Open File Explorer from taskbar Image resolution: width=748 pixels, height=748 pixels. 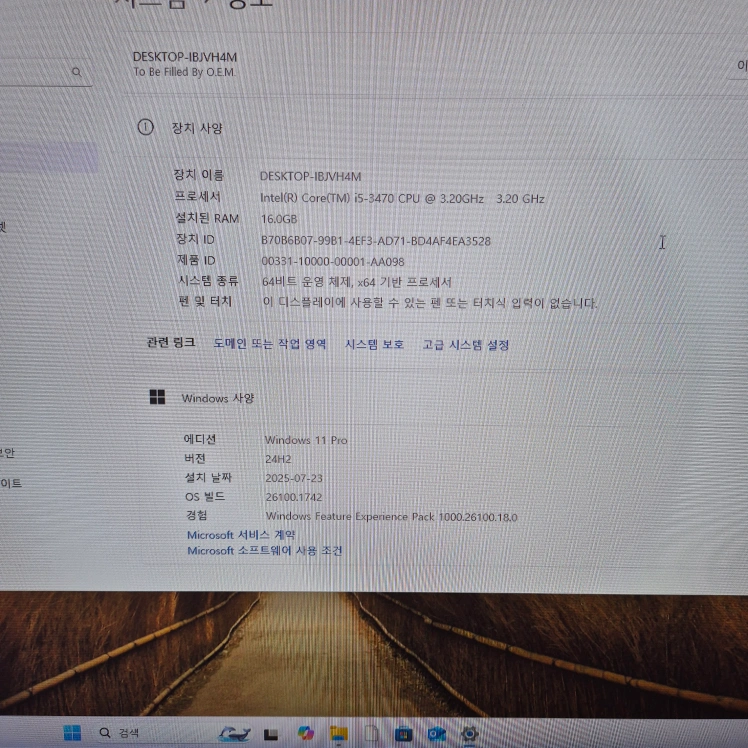pos(339,734)
